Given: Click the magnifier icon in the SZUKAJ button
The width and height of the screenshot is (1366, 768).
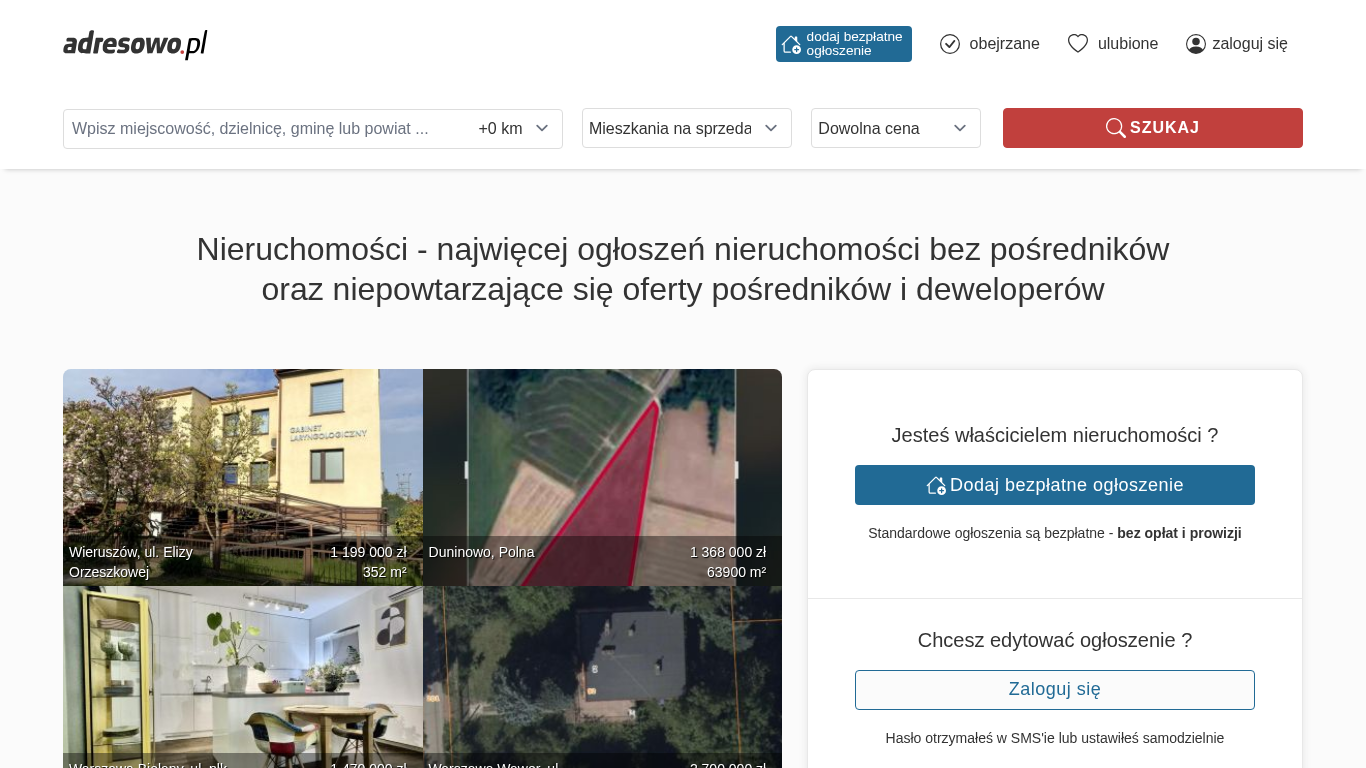Looking at the screenshot, I should pyautogui.click(x=1115, y=128).
